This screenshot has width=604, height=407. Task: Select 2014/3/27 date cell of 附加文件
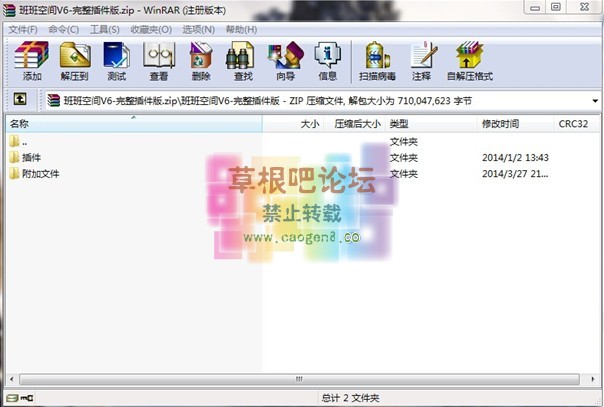click(515, 174)
